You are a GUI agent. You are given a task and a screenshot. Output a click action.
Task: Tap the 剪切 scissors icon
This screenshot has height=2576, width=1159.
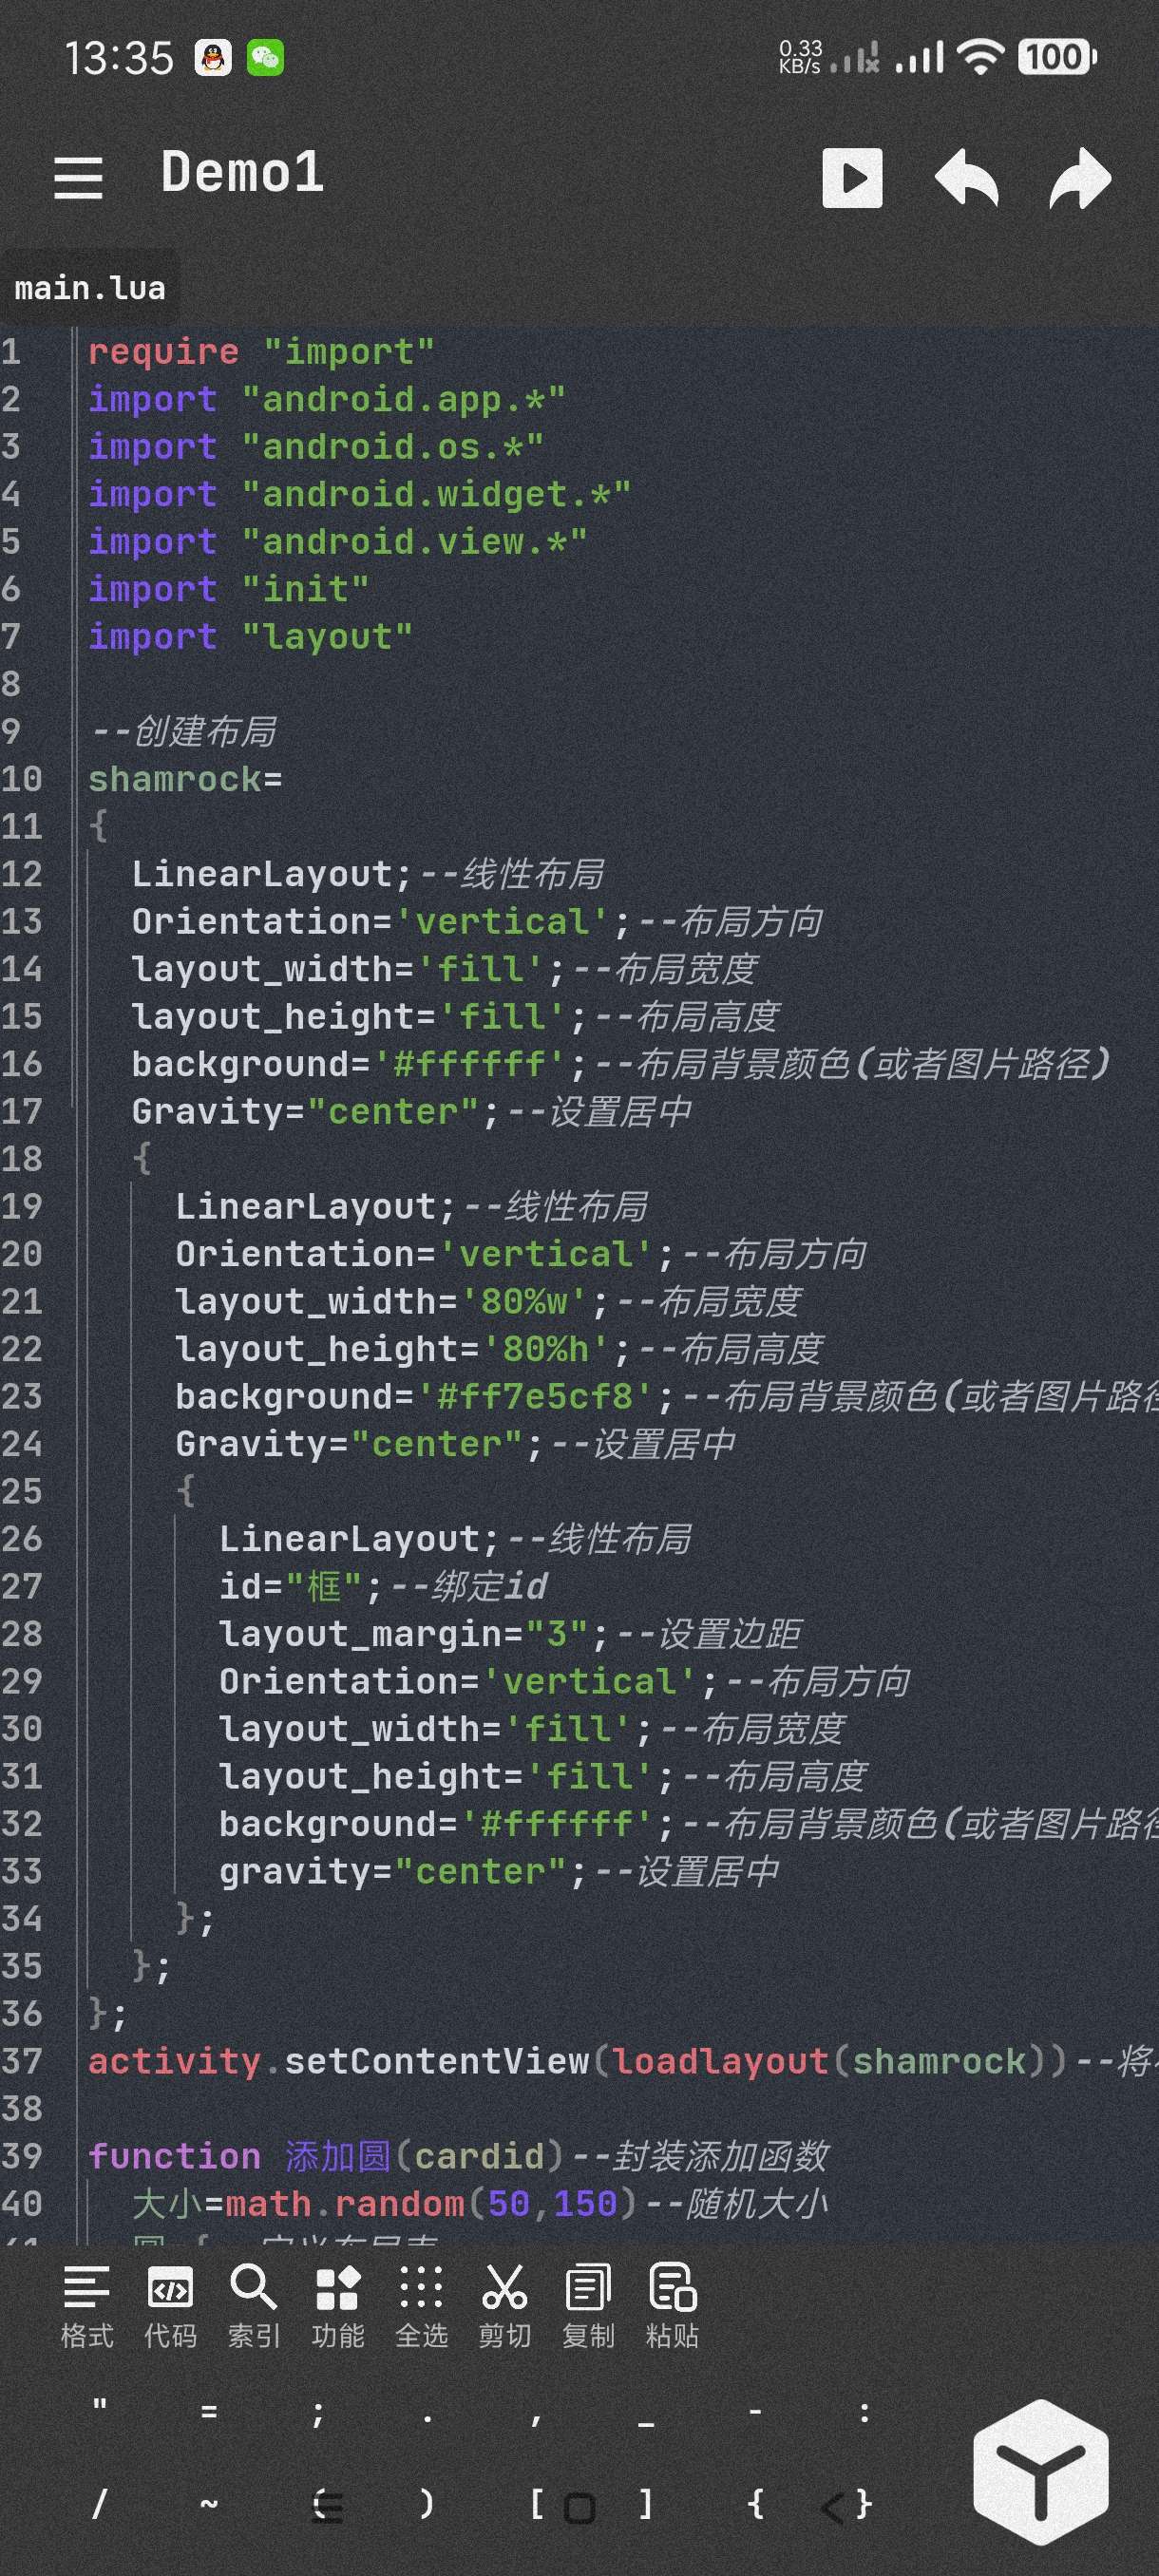505,2307
